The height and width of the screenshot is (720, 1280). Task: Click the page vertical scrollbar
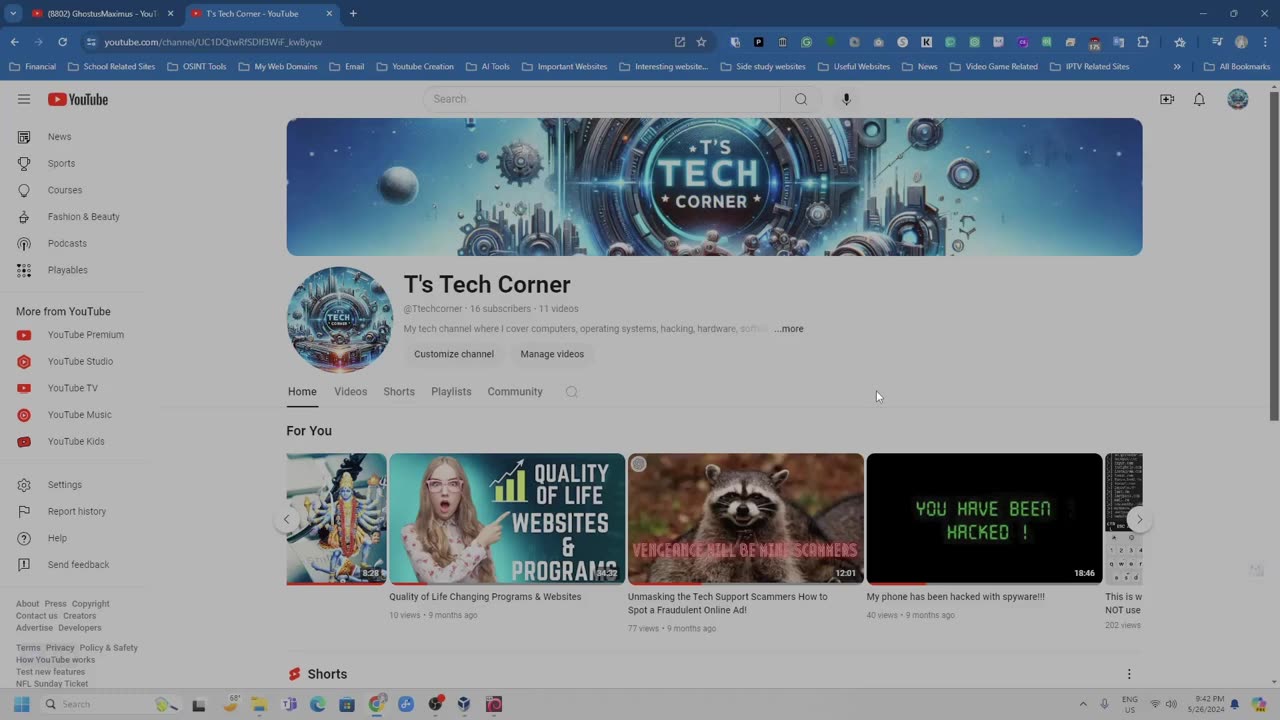tap(1274, 255)
